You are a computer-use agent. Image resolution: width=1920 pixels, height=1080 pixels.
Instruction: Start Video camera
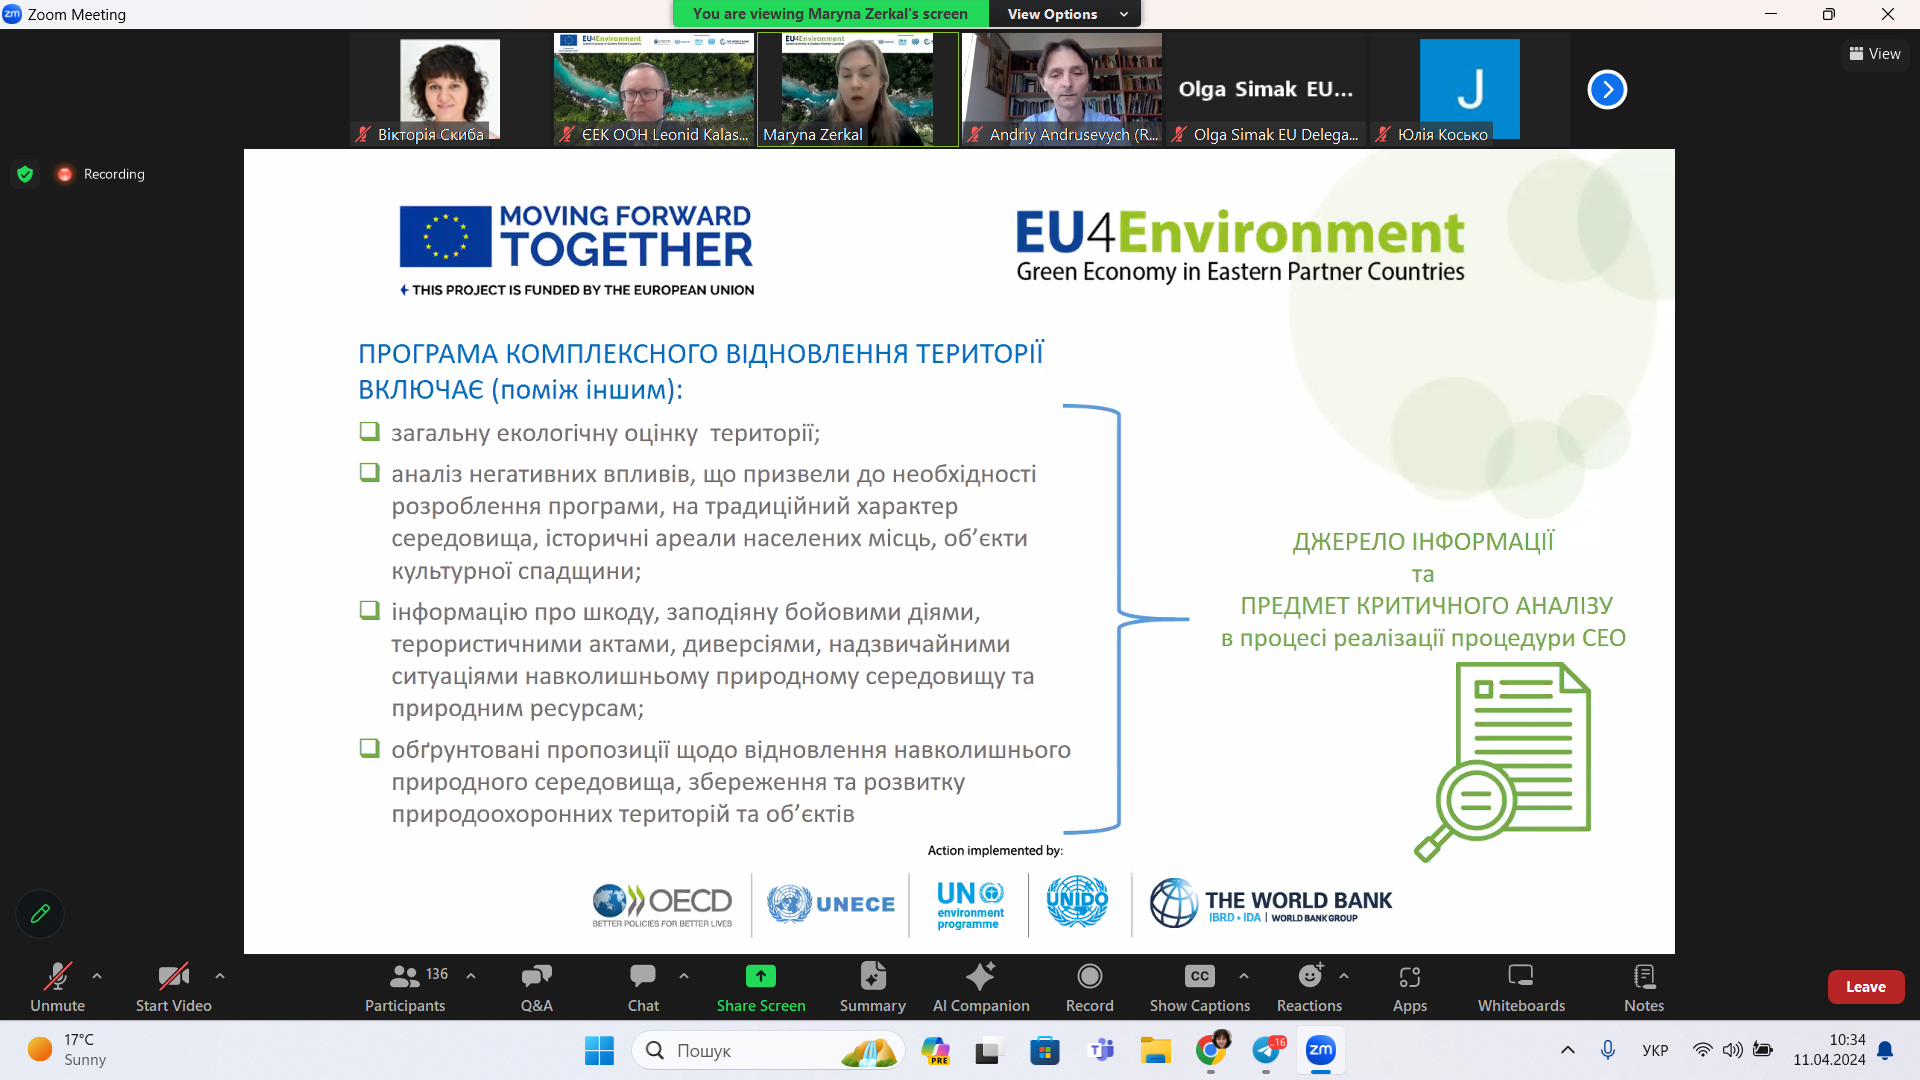click(x=173, y=986)
